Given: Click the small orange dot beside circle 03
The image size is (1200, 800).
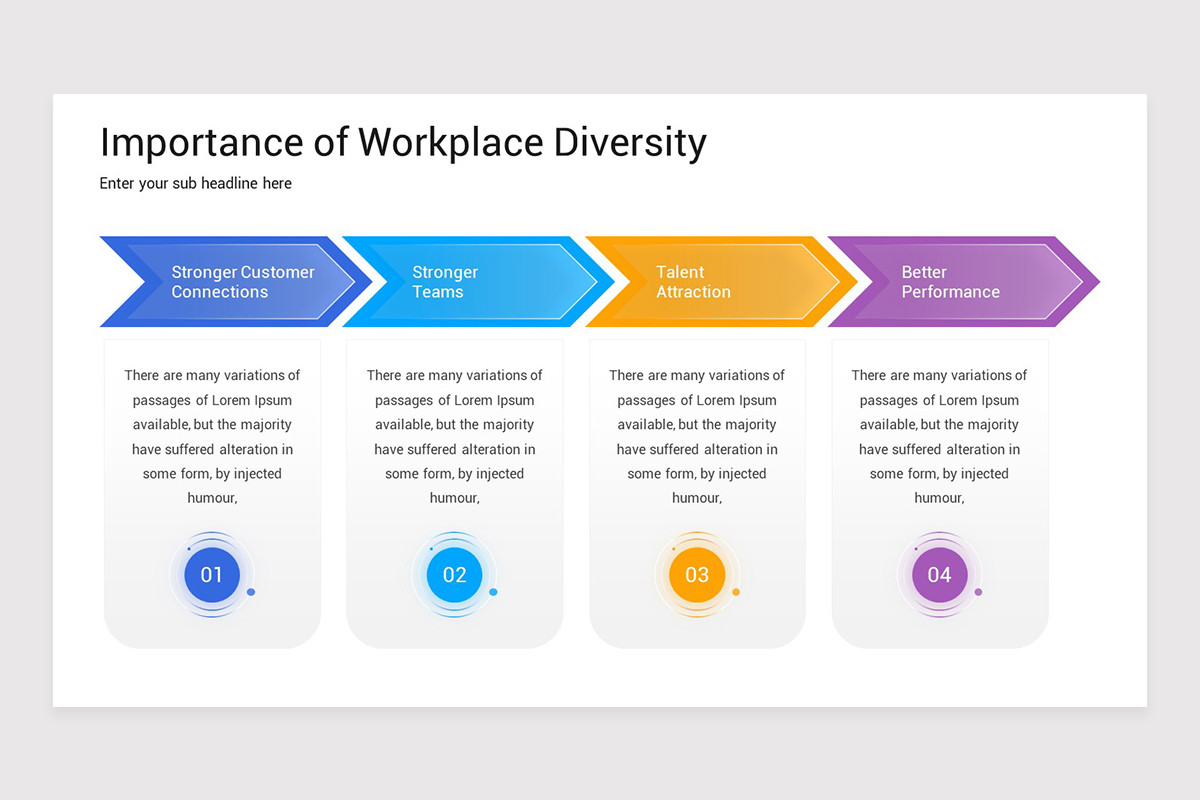Looking at the screenshot, I should [x=736, y=592].
